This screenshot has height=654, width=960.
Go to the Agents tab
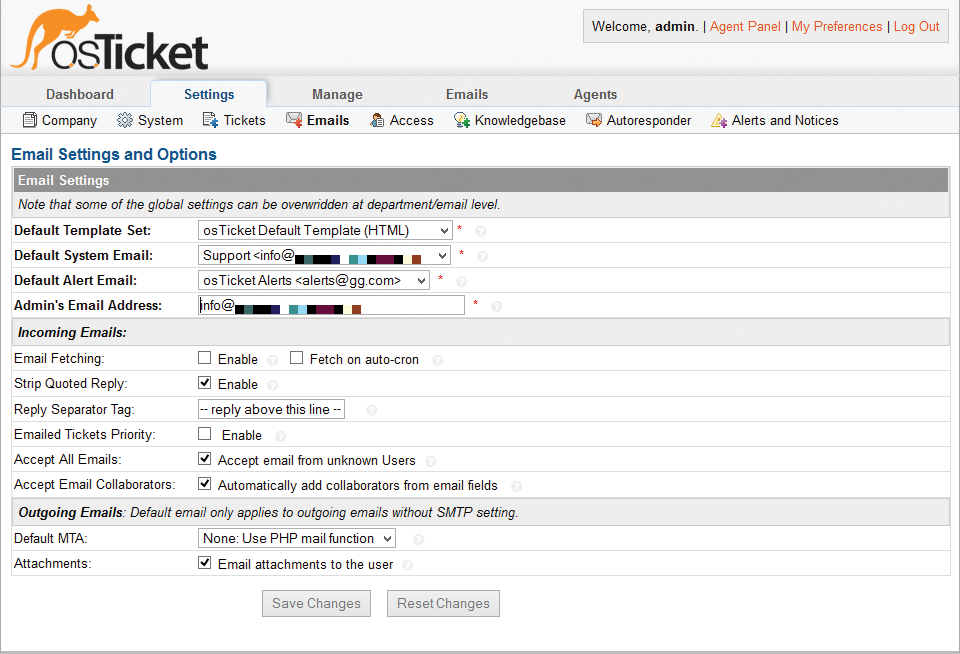595,94
